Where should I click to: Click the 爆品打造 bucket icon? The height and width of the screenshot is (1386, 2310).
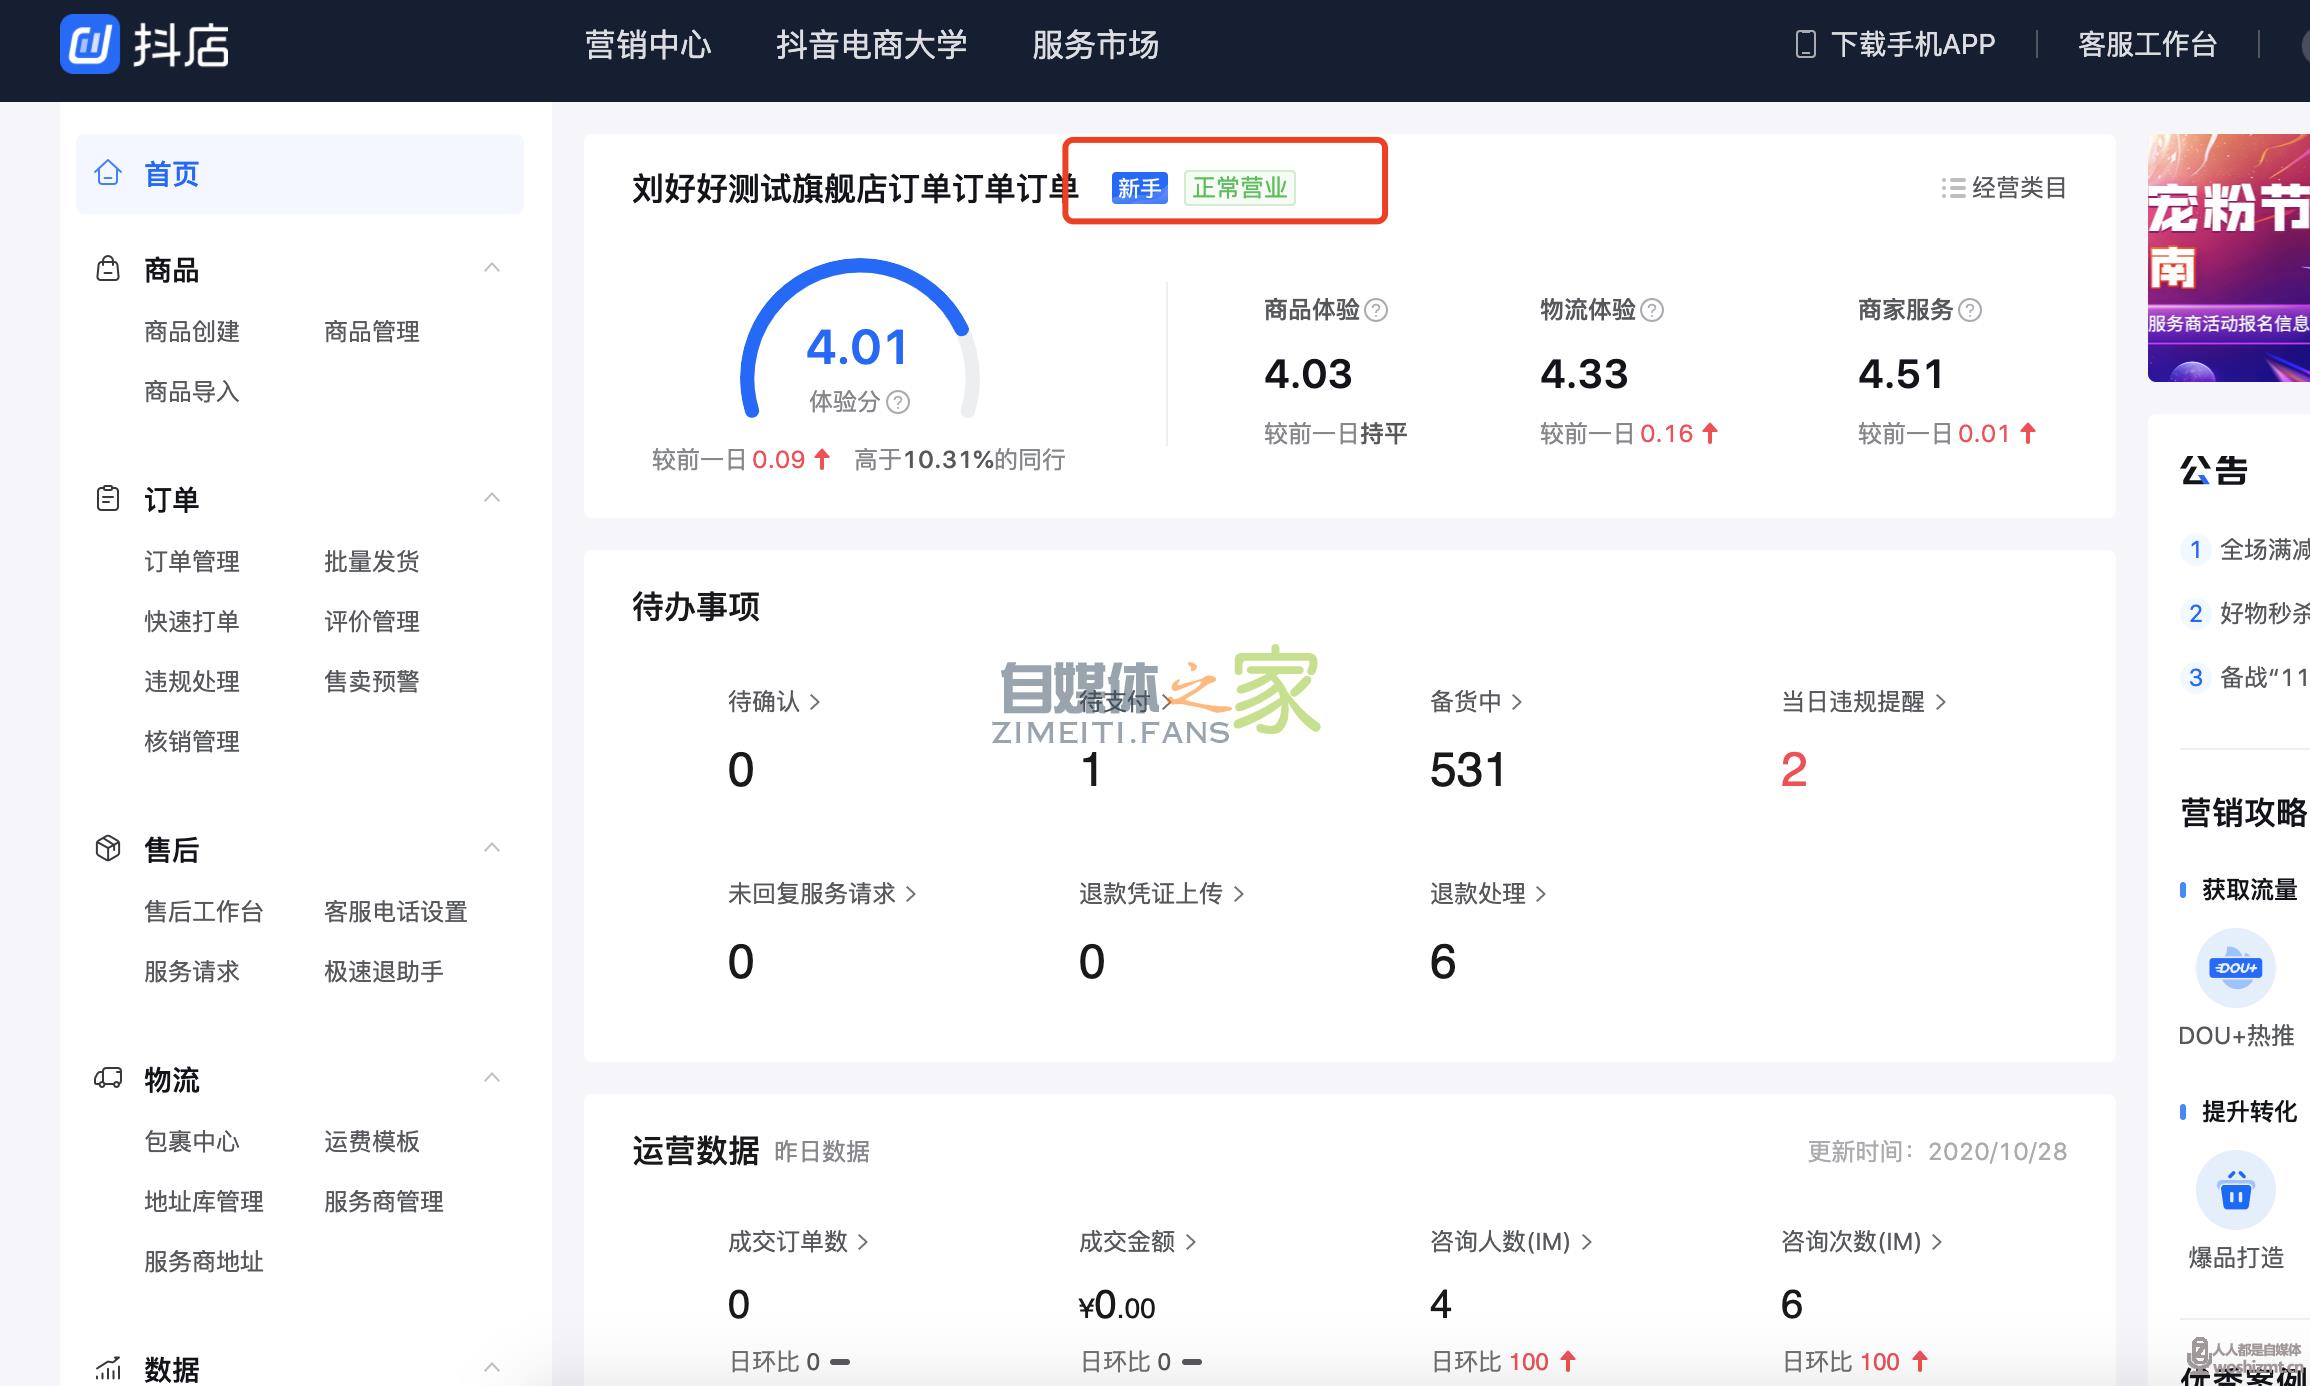(2236, 1189)
